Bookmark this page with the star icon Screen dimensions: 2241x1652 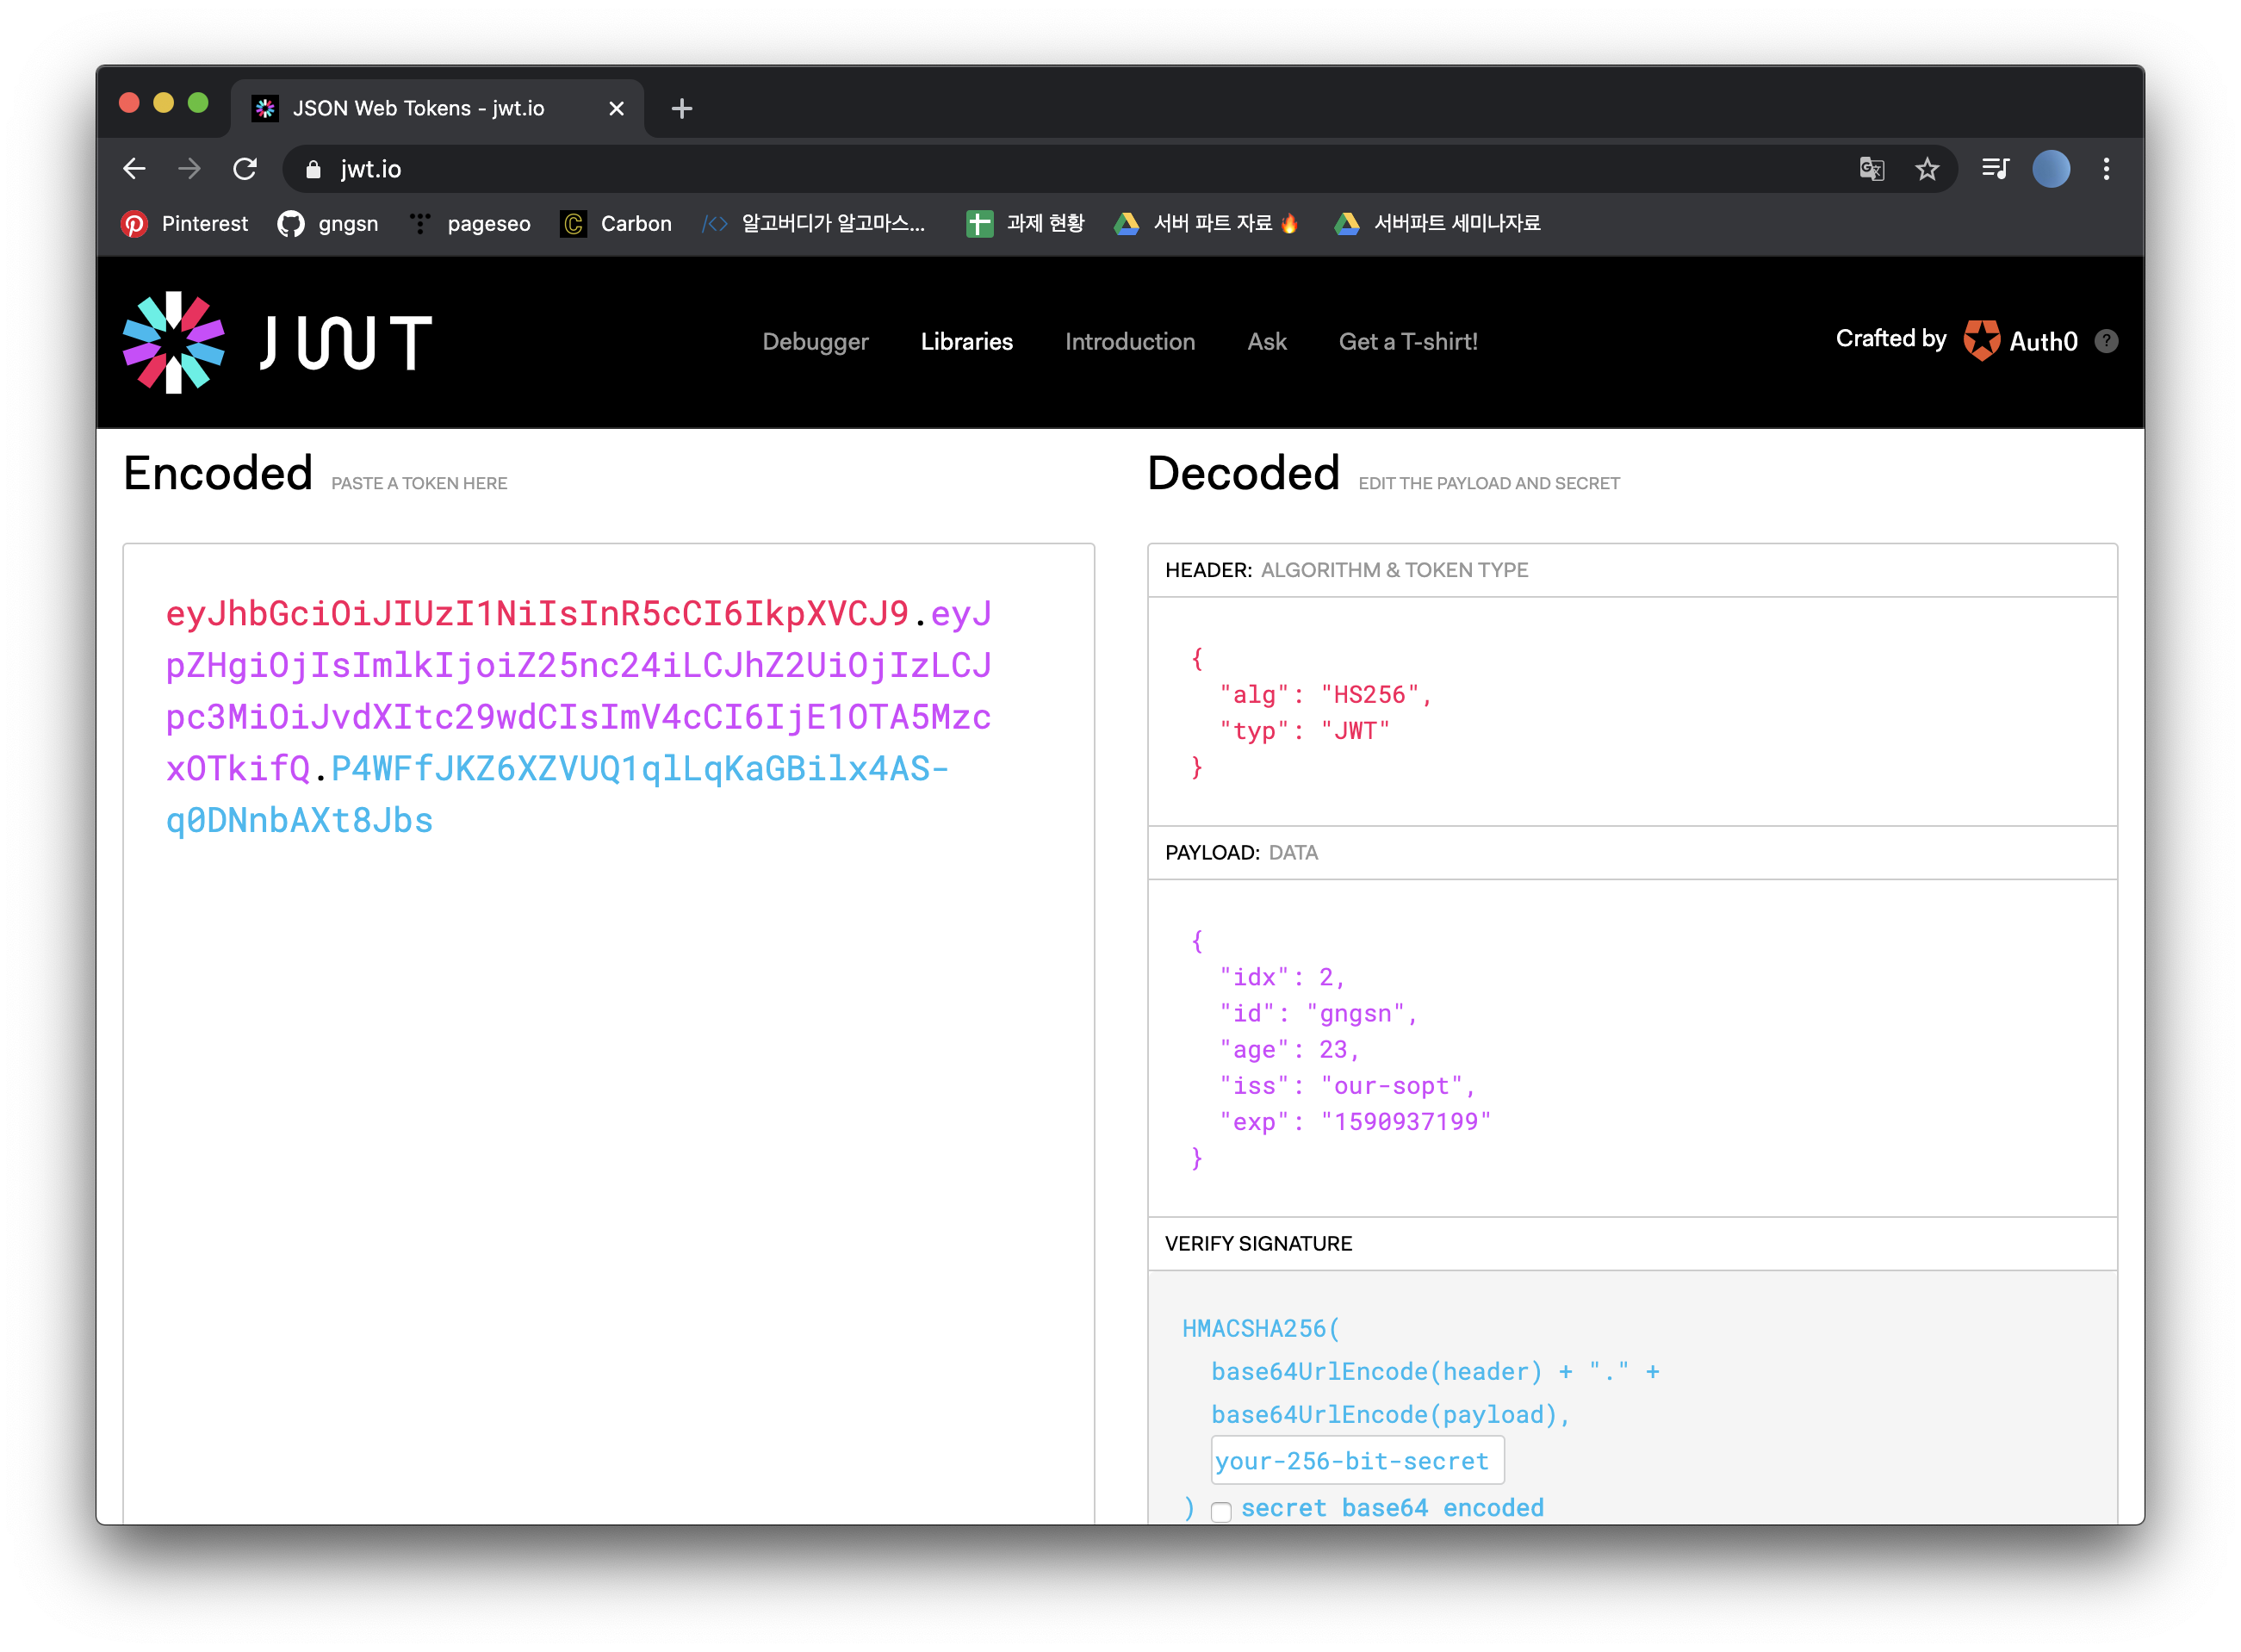1927,169
